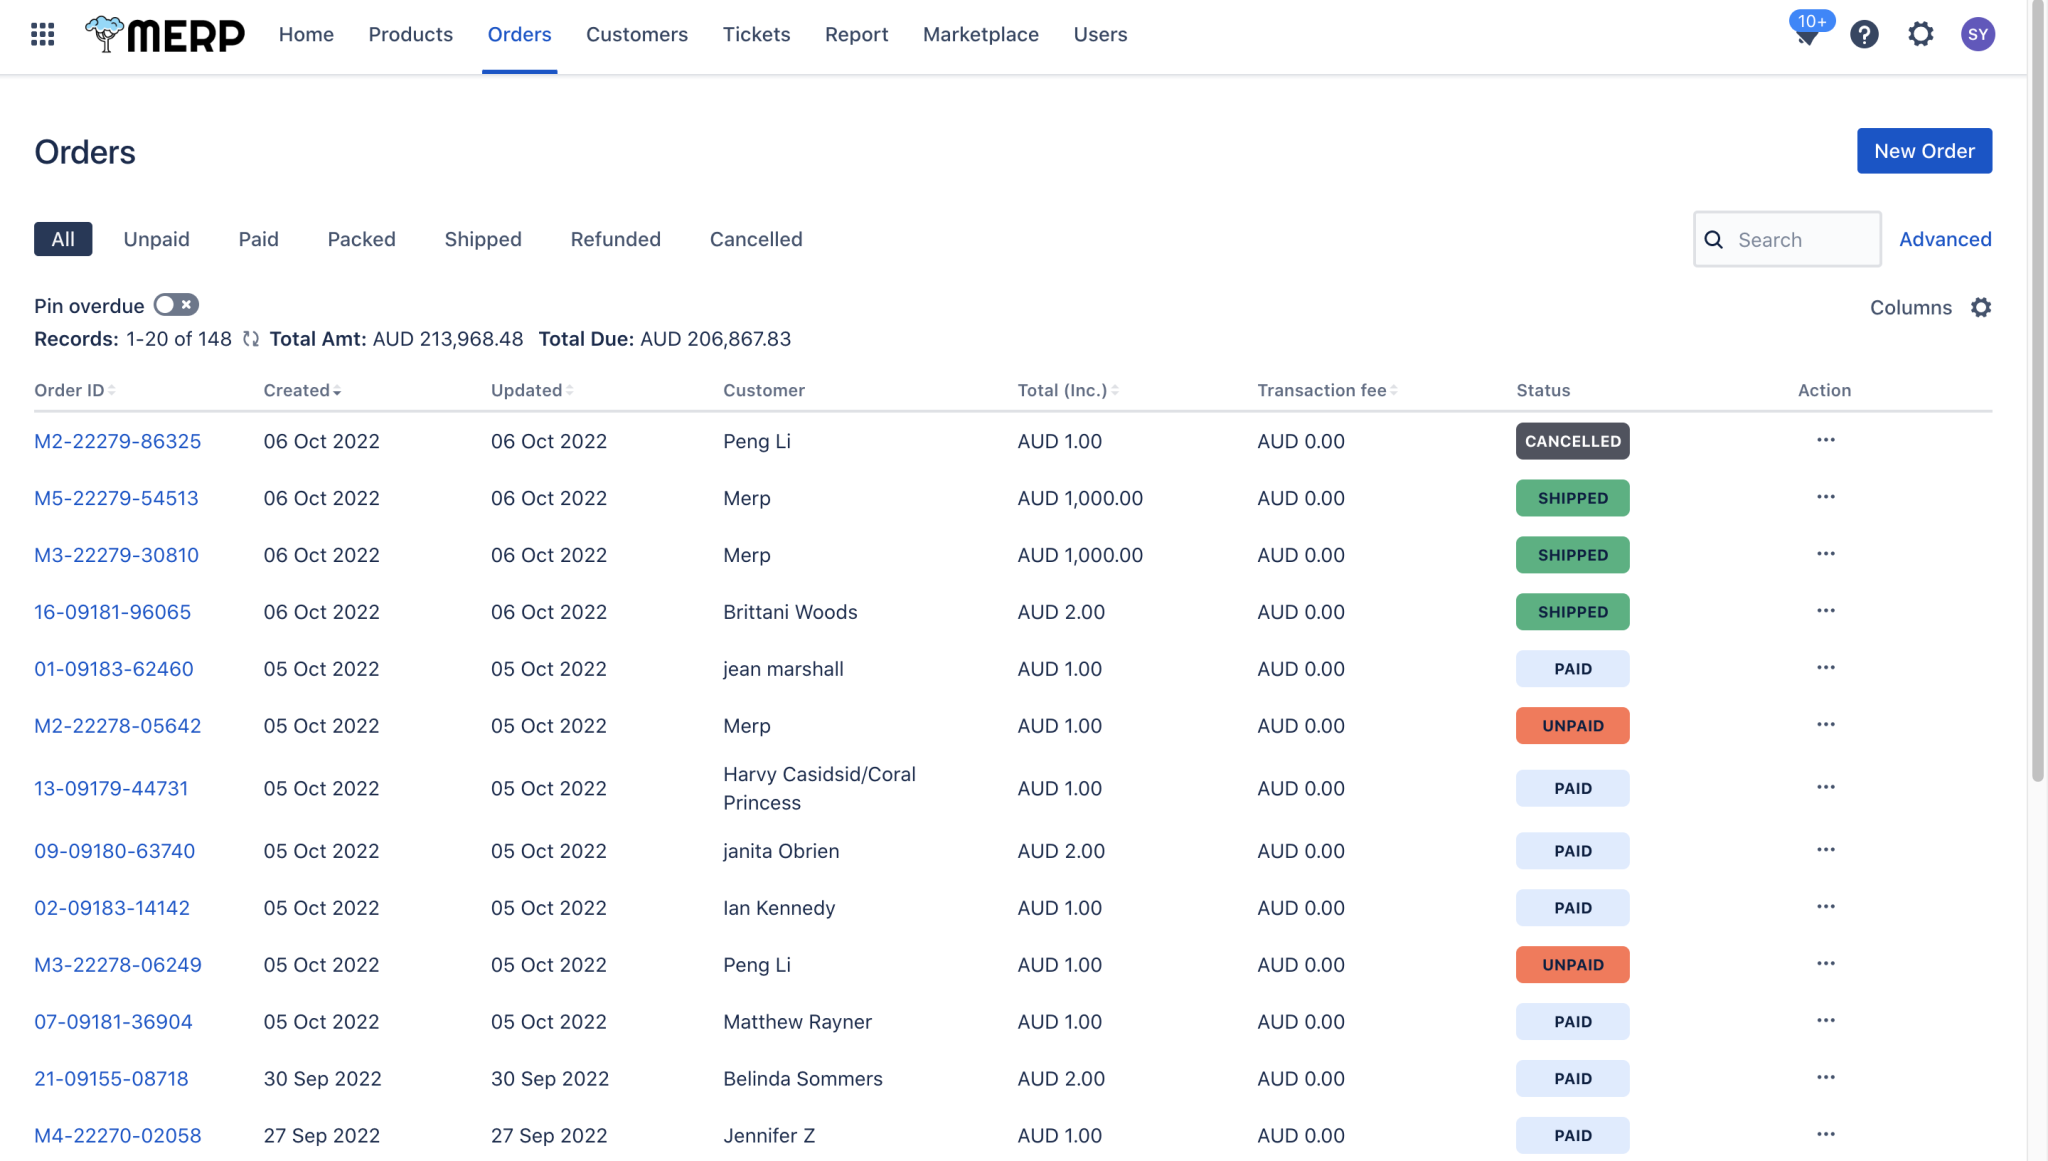Click the New Order button
This screenshot has width=2048, height=1161.
coord(1924,151)
